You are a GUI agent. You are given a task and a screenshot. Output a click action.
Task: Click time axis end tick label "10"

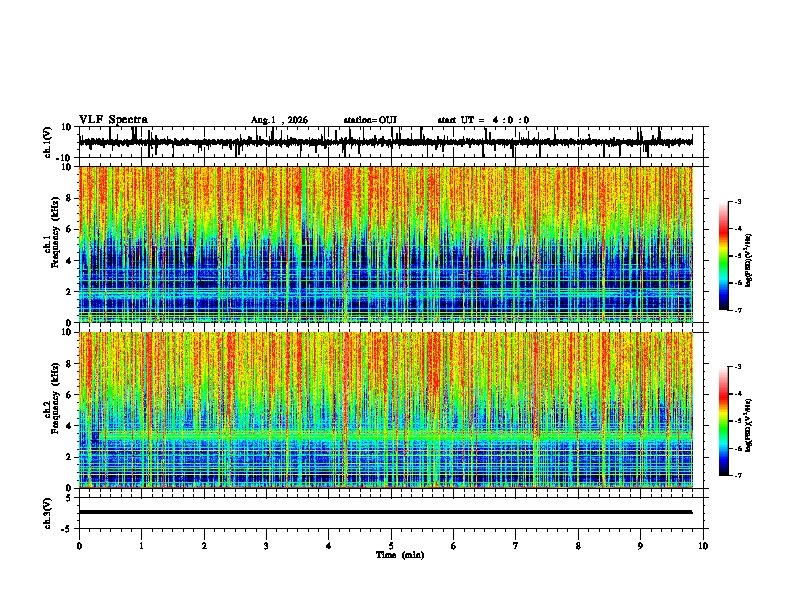pyautogui.click(x=703, y=546)
